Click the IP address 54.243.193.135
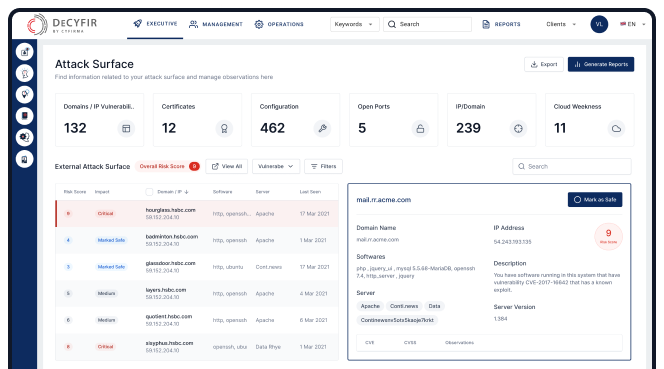Viewport: 664px width, 369px height. click(x=512, y=242)
